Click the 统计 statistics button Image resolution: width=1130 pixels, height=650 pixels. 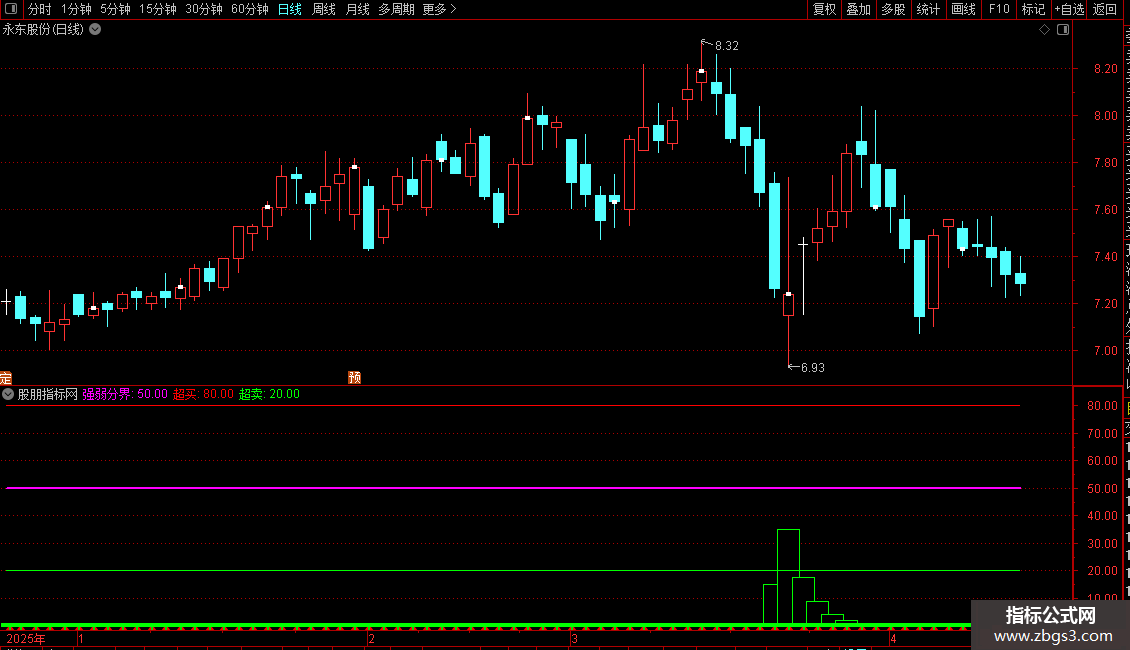click(928, 9)
